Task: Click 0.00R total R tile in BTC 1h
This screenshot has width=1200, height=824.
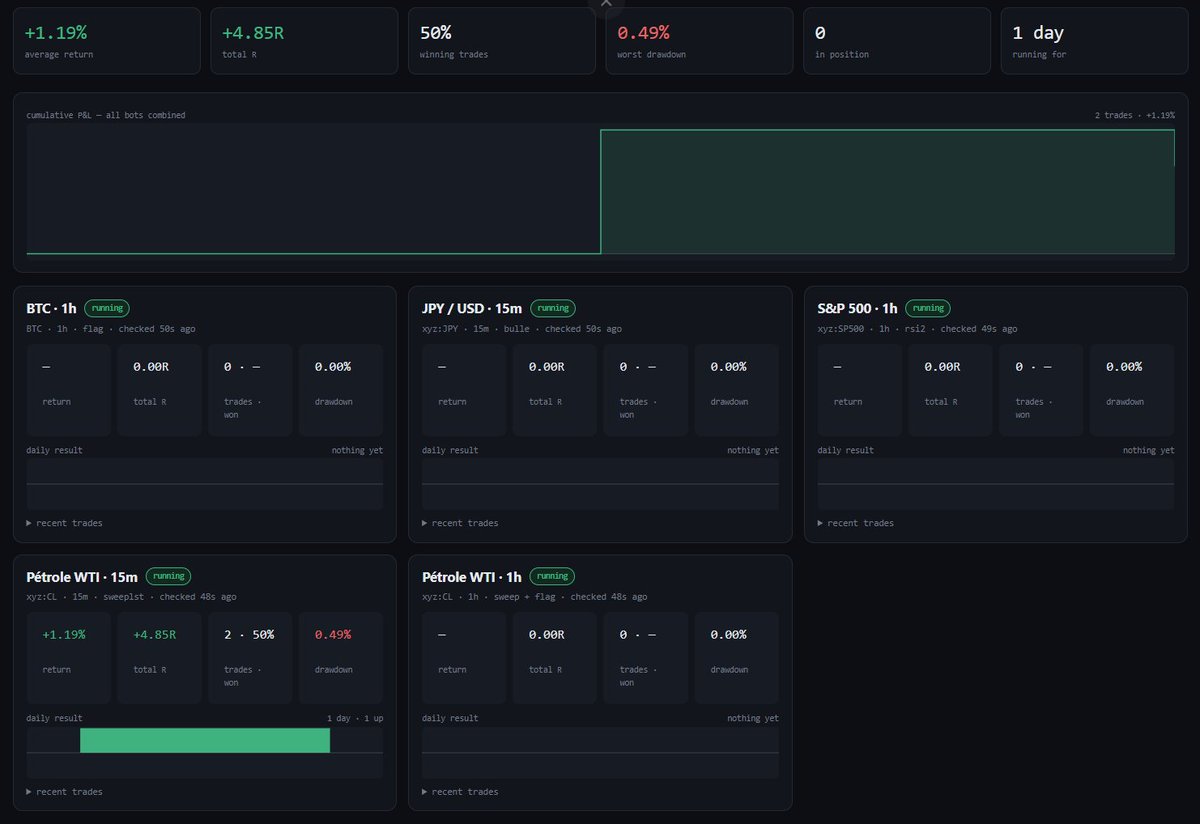Action: [159, 390]
